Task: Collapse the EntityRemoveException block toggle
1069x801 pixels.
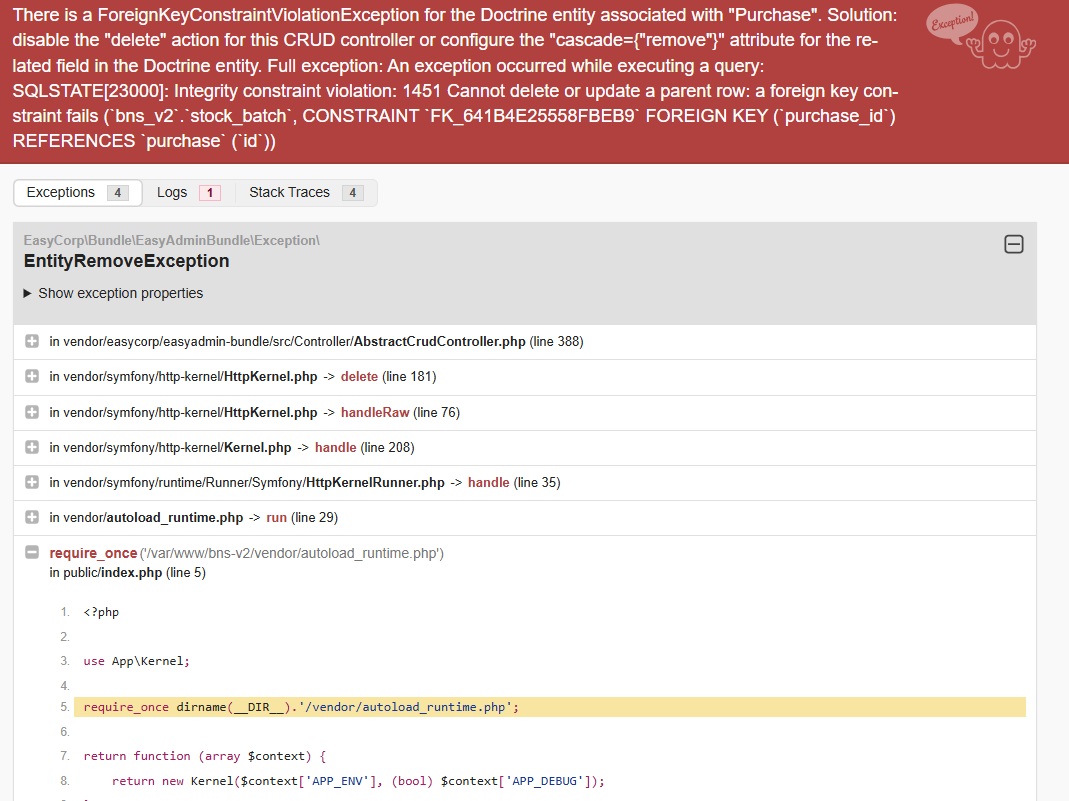Action: 1013,244
